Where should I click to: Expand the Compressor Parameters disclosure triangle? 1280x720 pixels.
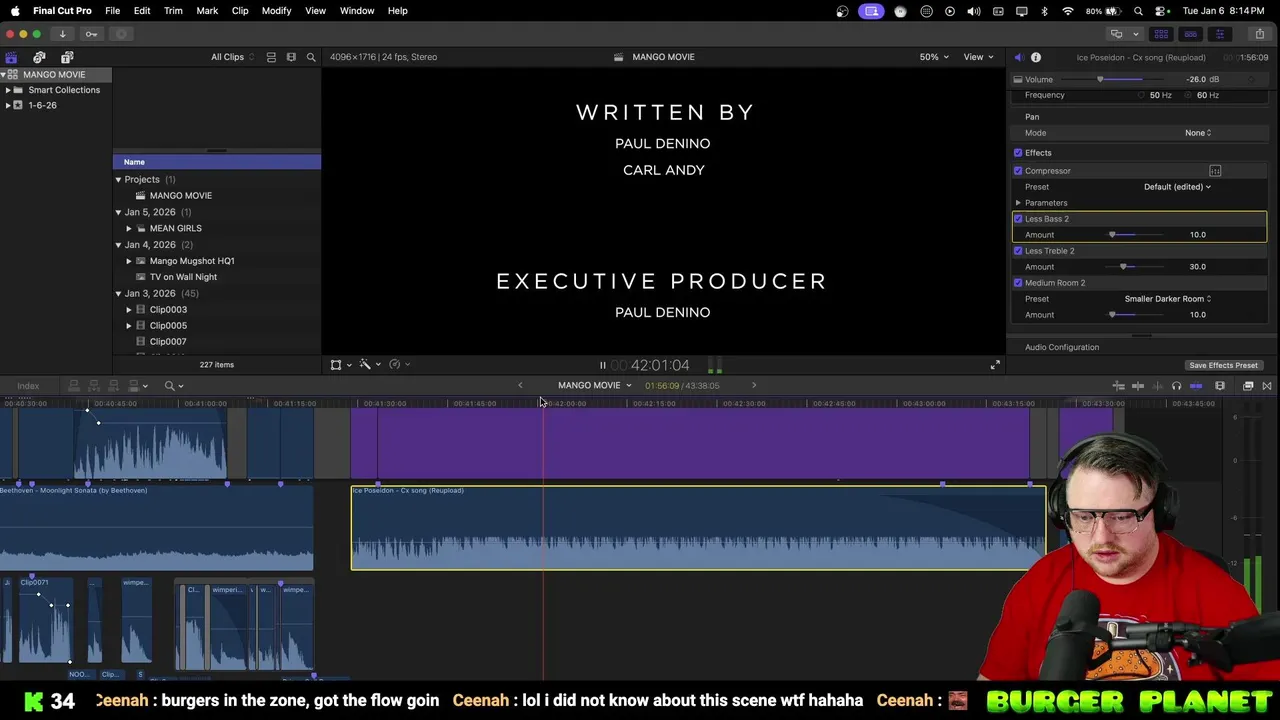[1018, 203]
